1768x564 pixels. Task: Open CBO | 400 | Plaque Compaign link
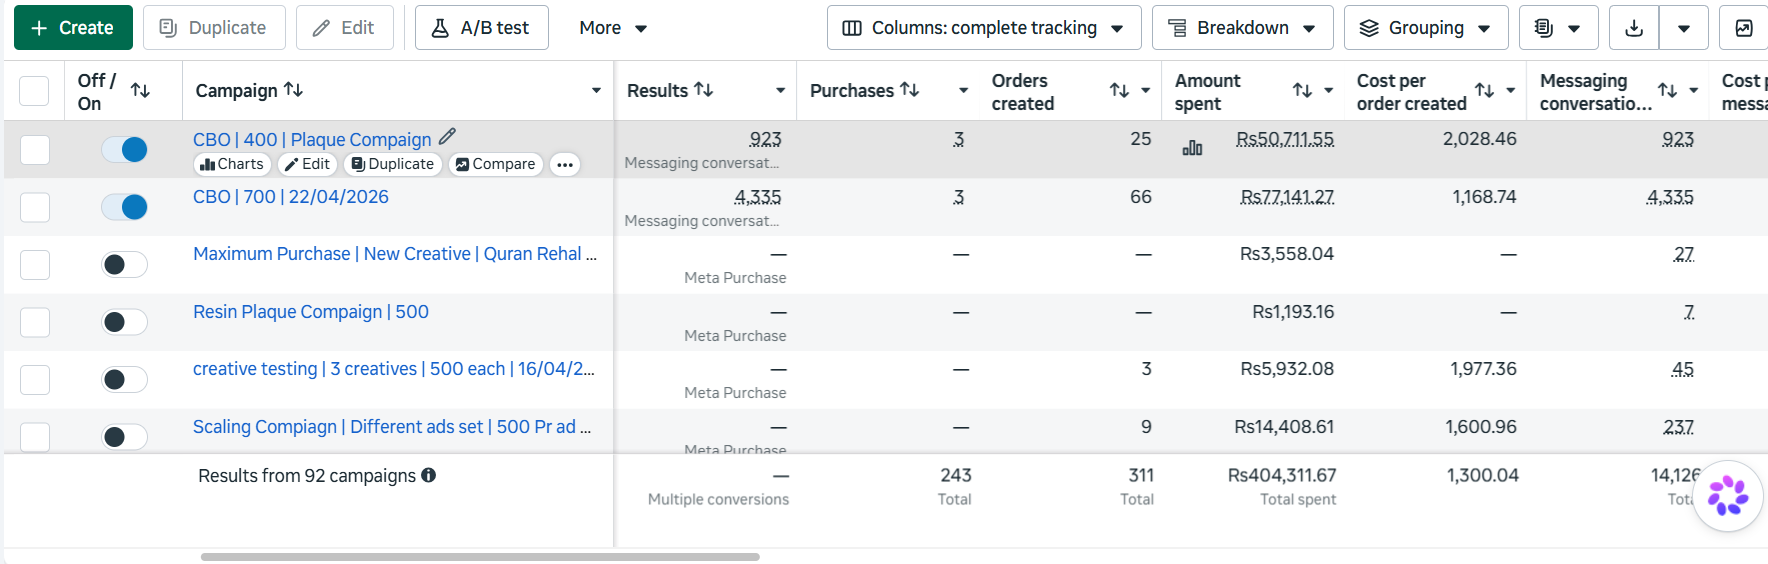pyautogui.click(x=312, y=139)
